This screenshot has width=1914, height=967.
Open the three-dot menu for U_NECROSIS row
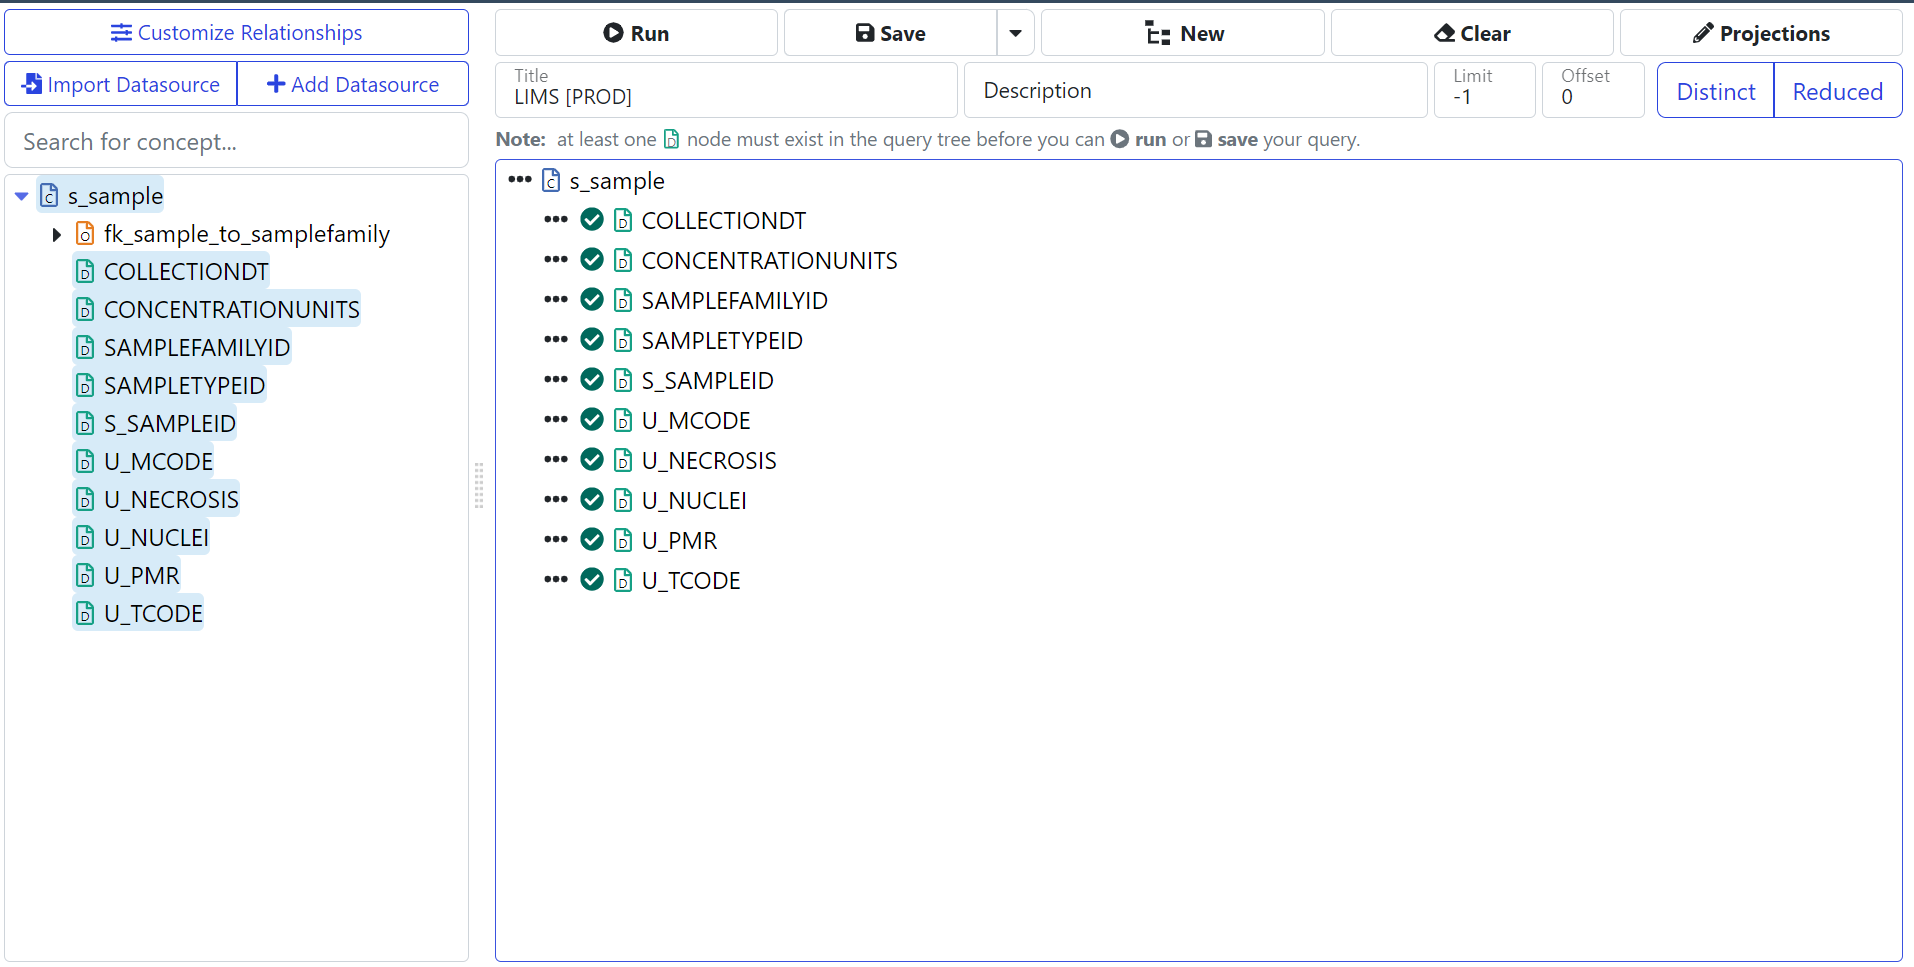click(555, 460)
